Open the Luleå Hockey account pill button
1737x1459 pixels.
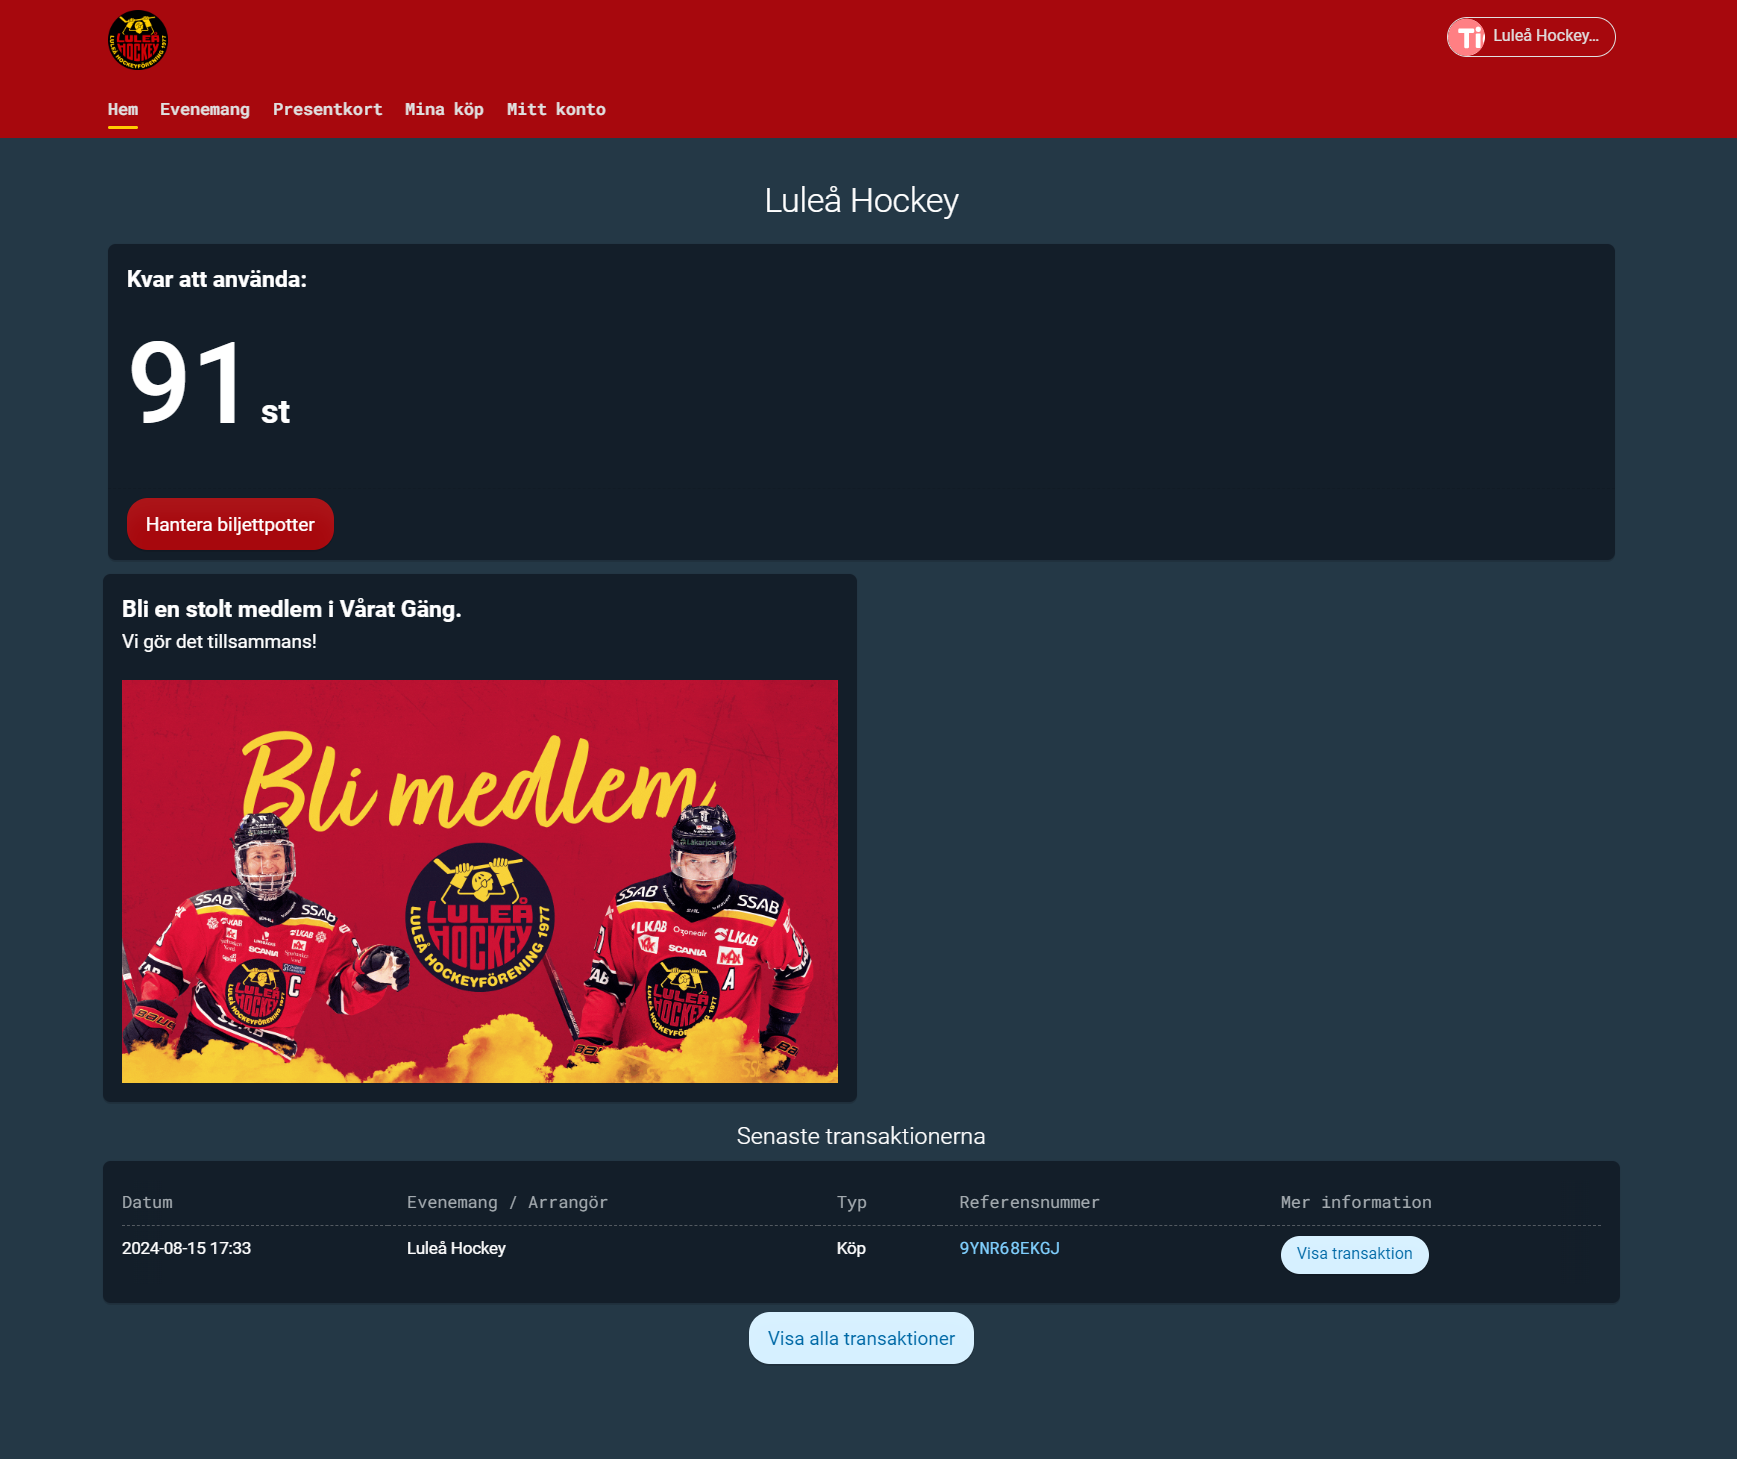[1530, 37]
